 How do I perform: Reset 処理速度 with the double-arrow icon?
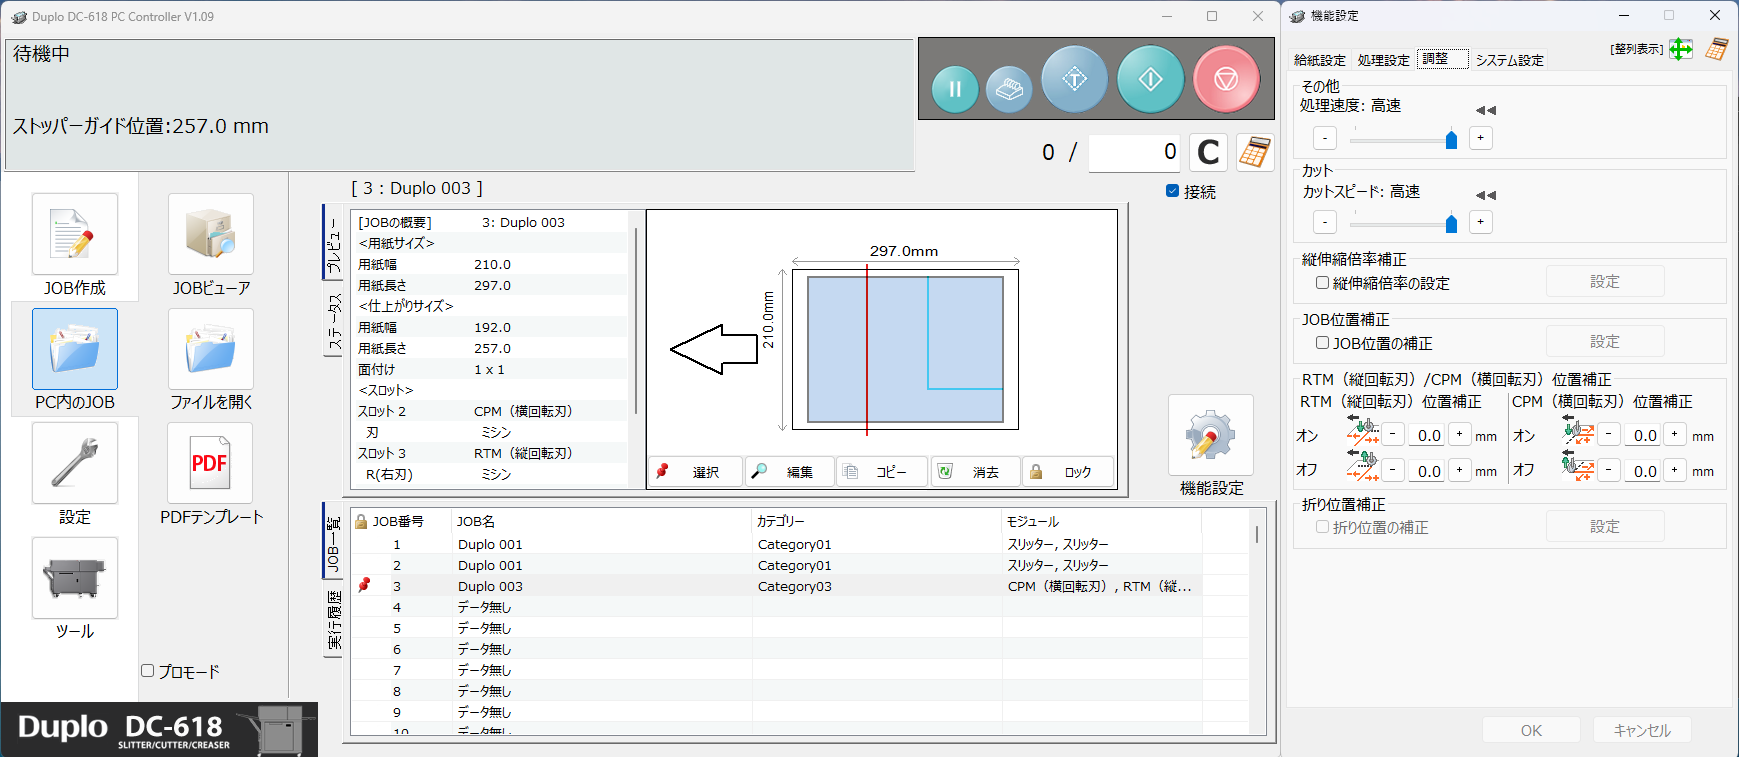point(1486,110)
